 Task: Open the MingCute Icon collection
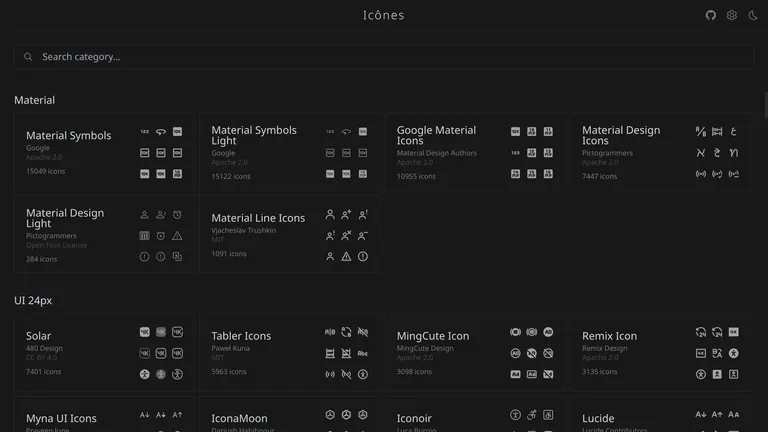[x=475, y=353]
